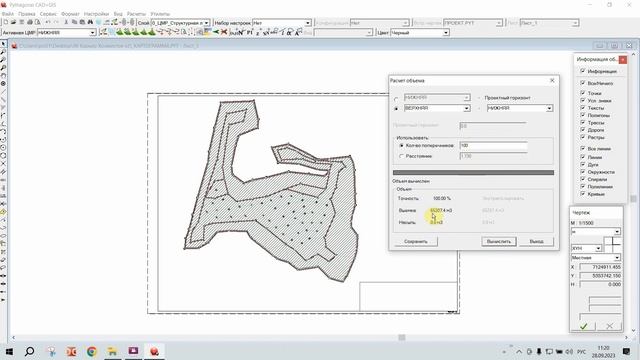Close the Расчет объема dialog
The width and height of the screenshot is (640, 360).
point(552,80)
